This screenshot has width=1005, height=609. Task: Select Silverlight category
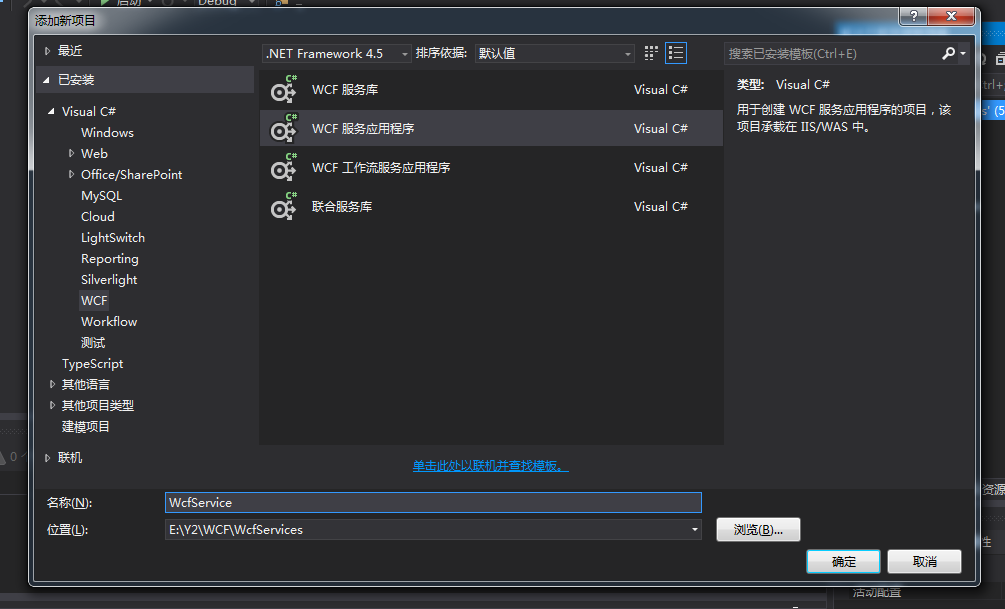pyautogui.click(x=109, y=279)
